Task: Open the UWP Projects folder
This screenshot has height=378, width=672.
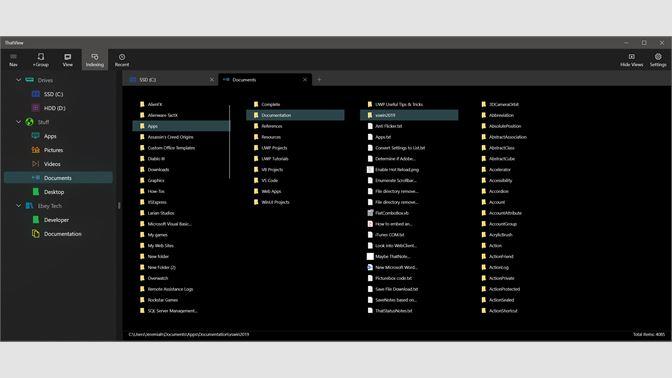Action: click(x=295, y=148)
